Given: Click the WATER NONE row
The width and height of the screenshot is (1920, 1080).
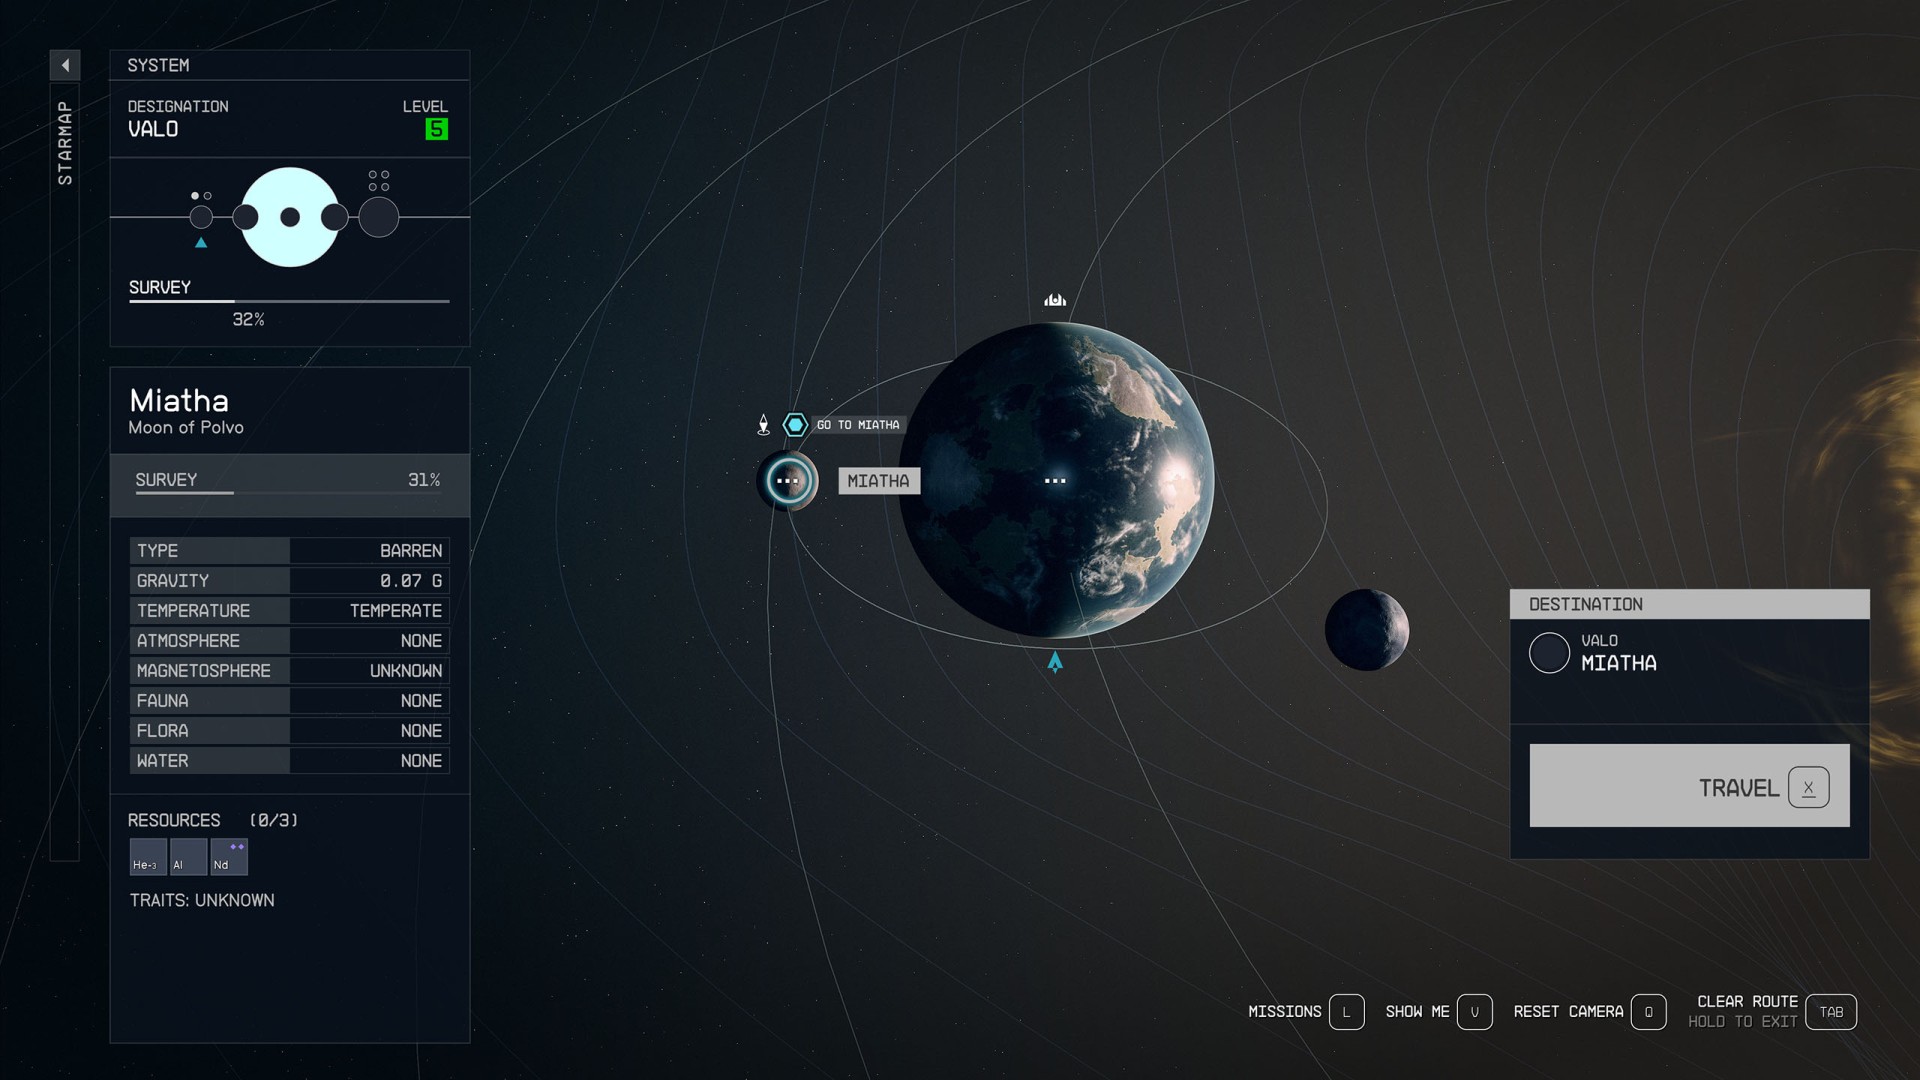Looking at the screenshot, I should [289, 760].
